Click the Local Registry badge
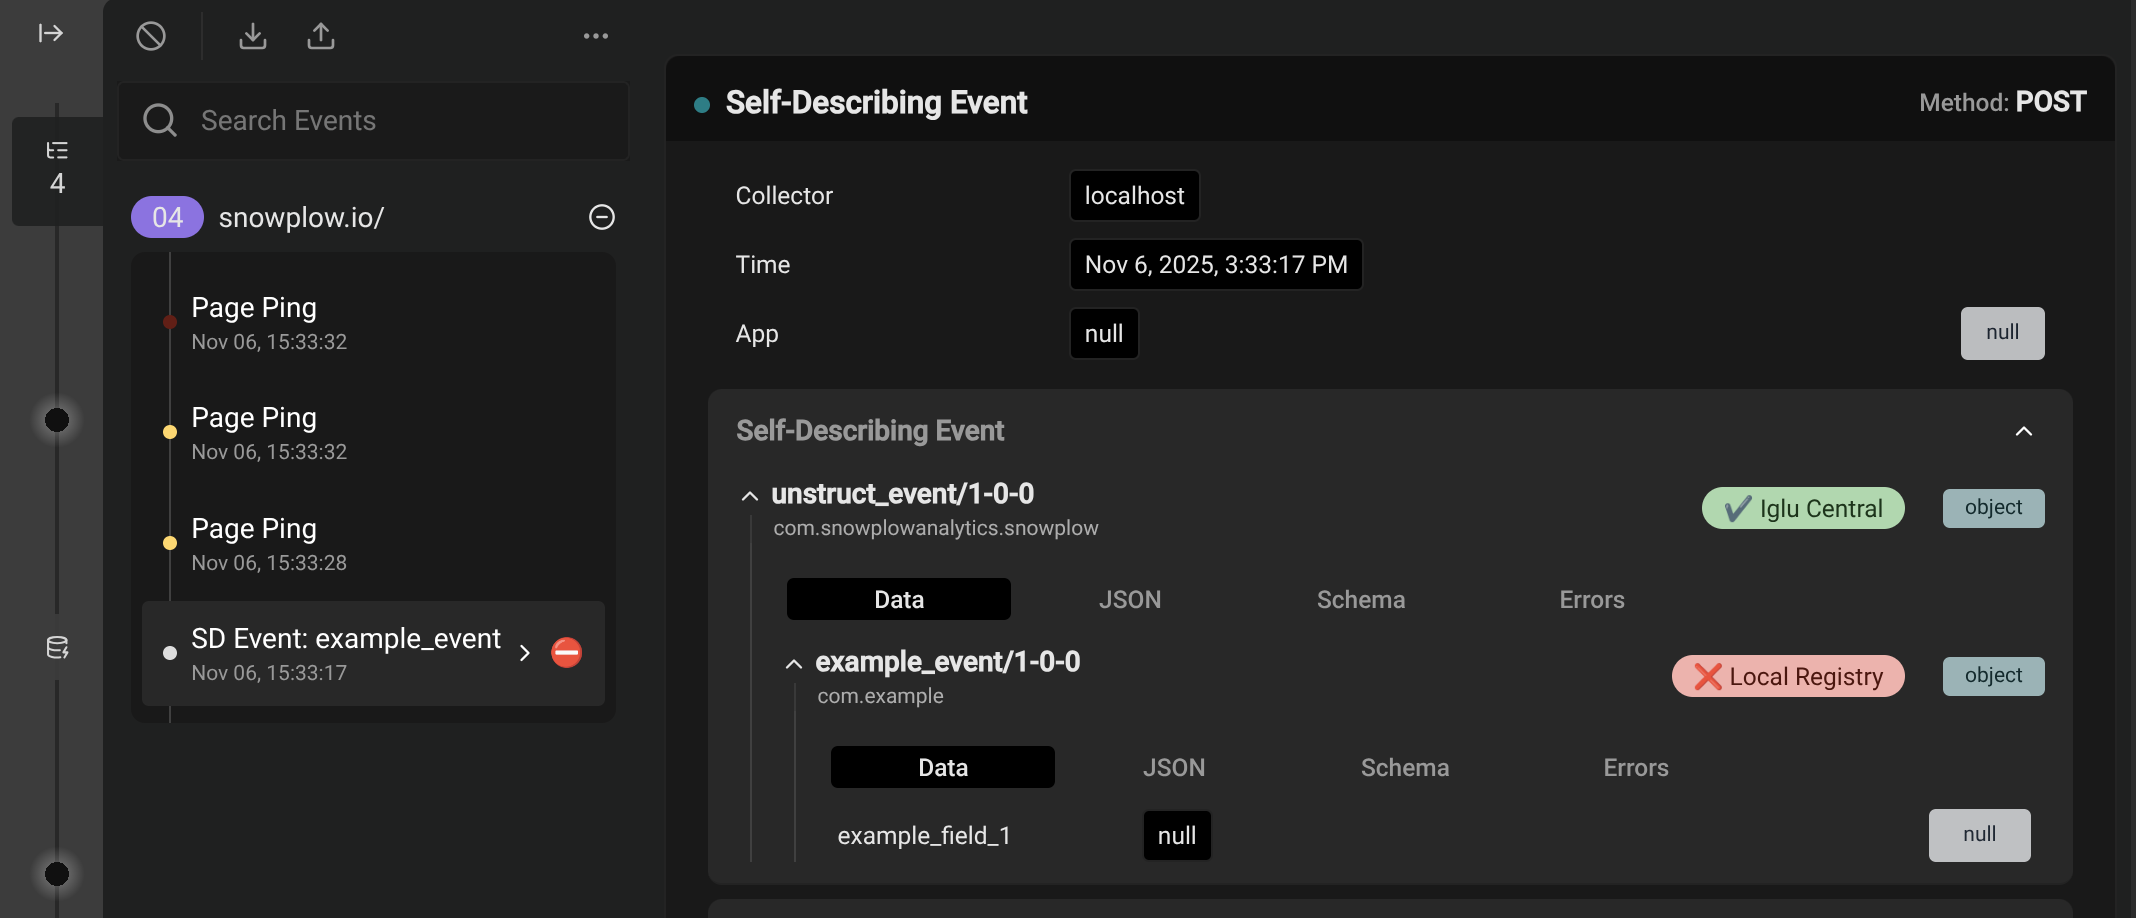 tap(1787, 676)
